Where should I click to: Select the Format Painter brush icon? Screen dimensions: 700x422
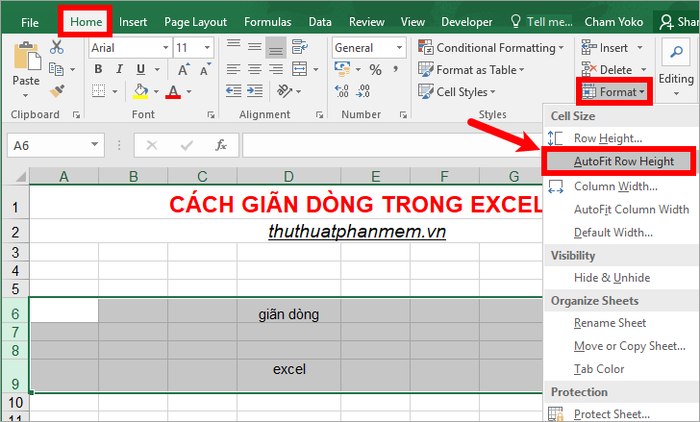pos(55,90)
